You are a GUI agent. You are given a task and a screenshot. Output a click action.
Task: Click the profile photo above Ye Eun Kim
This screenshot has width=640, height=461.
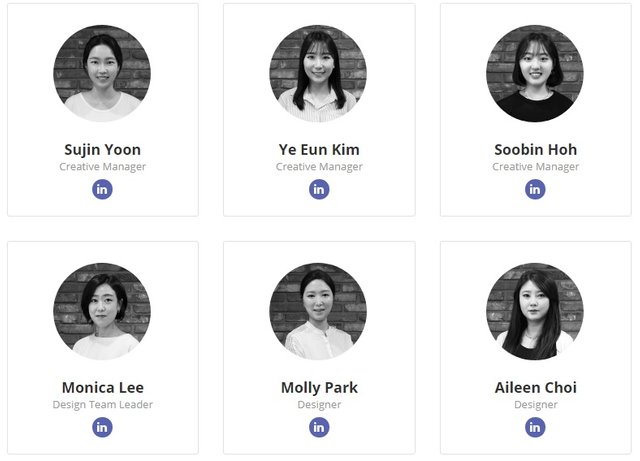(319, 73)
